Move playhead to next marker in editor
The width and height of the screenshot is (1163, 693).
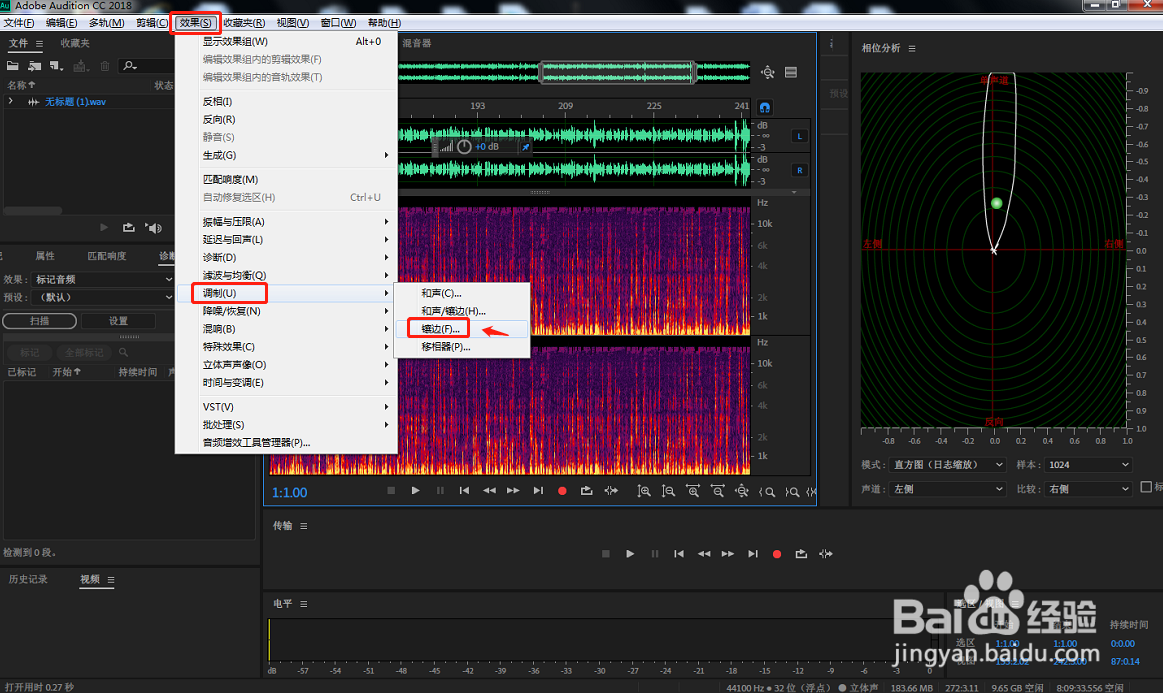(538, 490)
